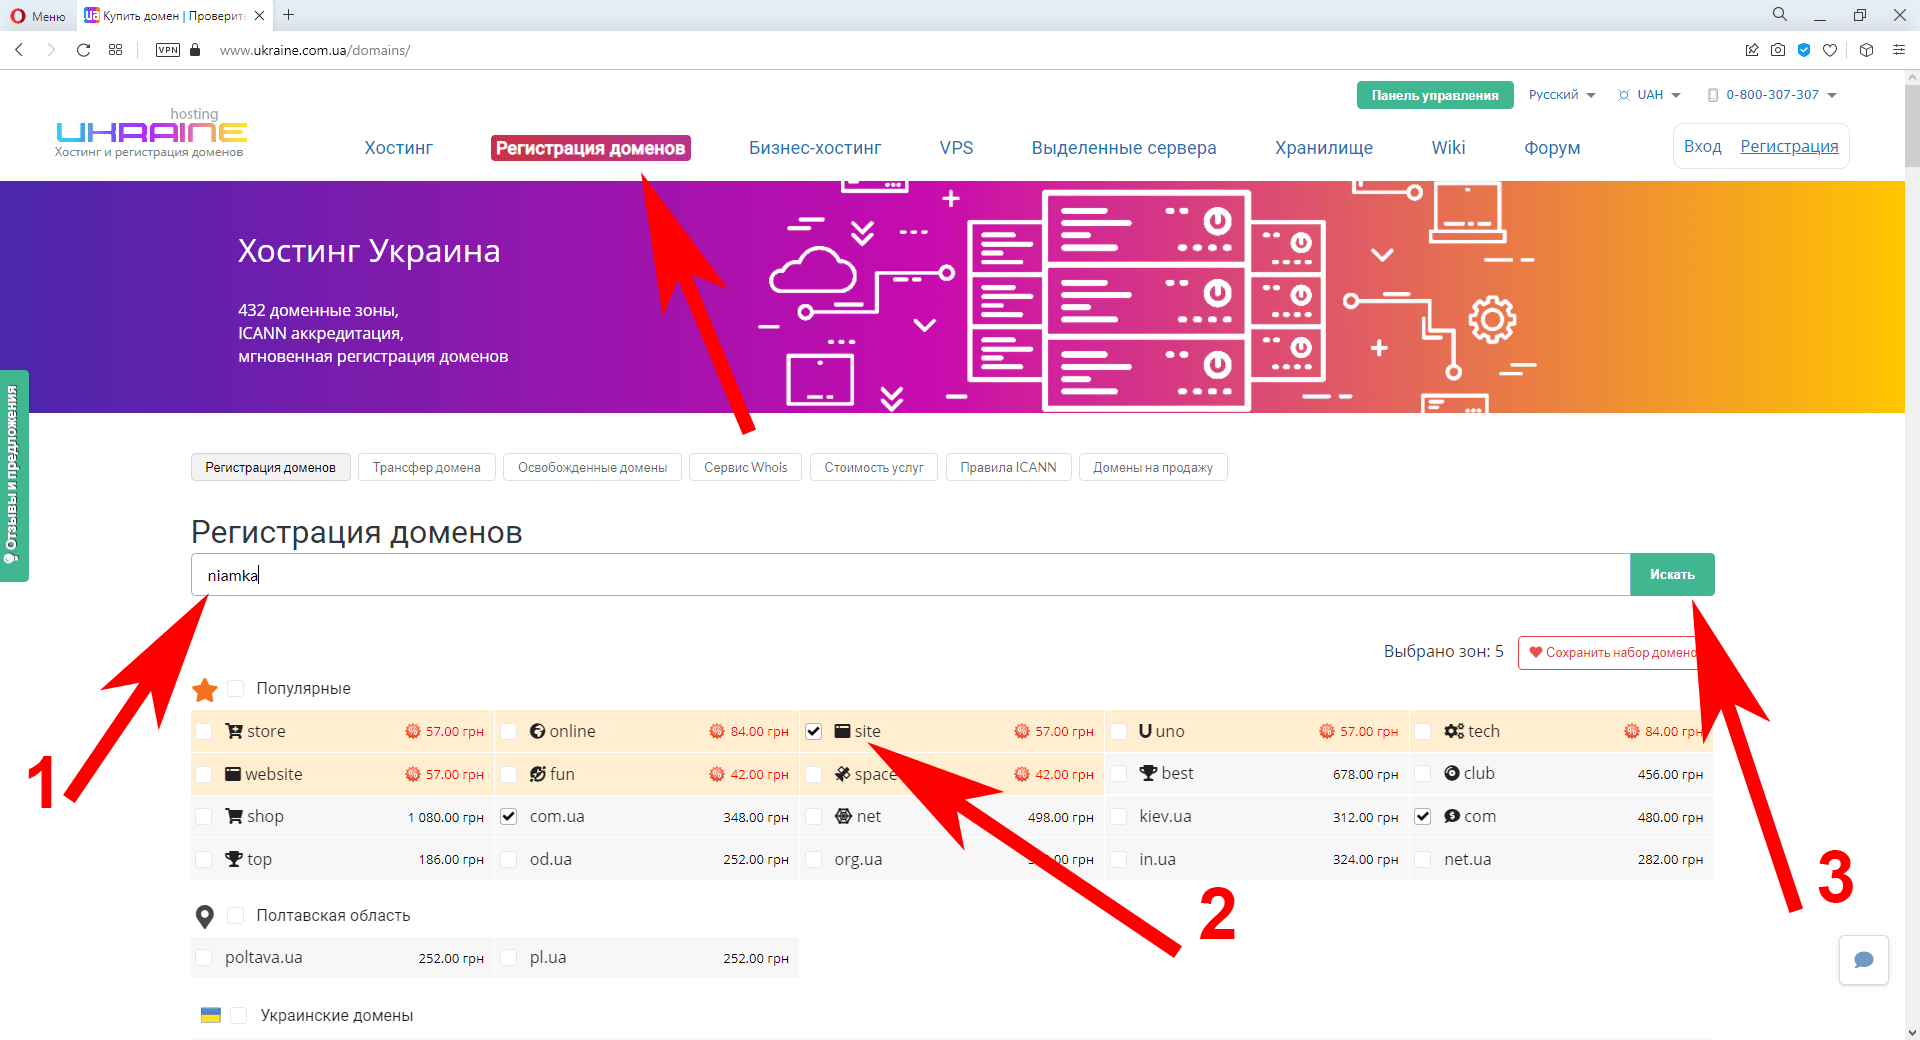Take a snapshot with camera icon
Screen dimensions: 1920x1040
tap(1778, 50)
